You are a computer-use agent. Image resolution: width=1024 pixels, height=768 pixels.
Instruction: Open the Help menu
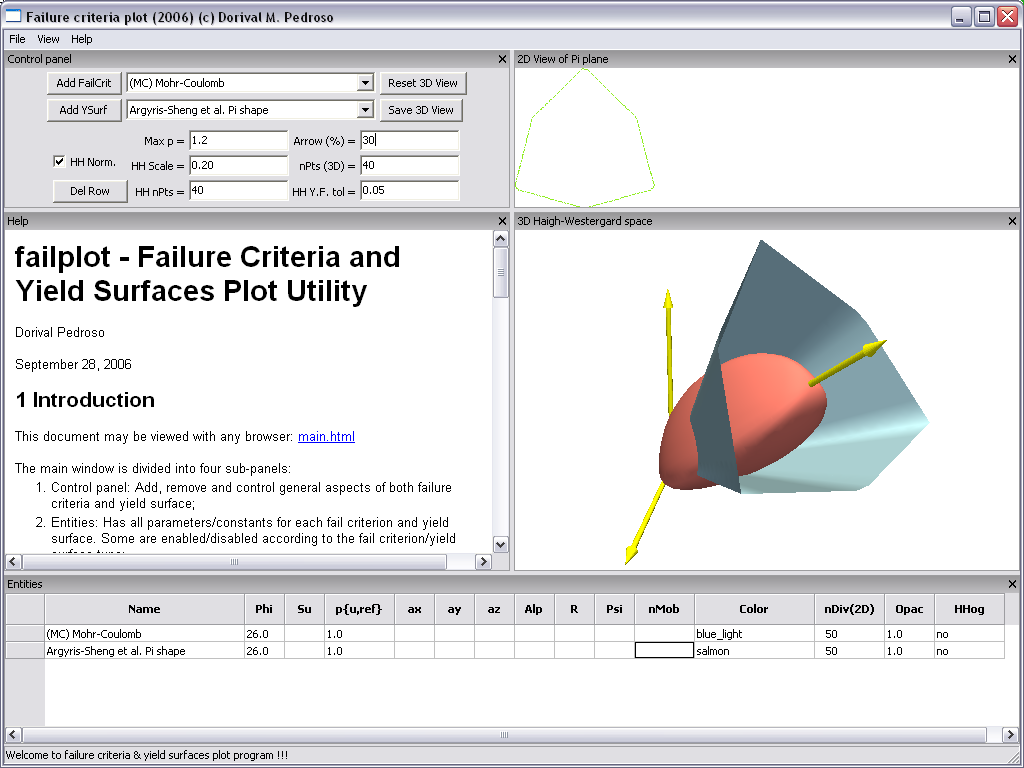(82, 39)
